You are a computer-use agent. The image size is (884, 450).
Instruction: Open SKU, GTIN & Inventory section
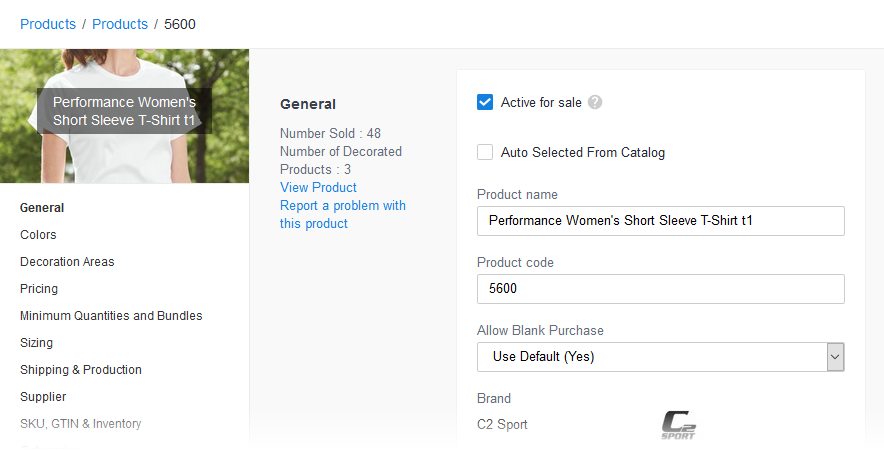click(x=81, y=424)
